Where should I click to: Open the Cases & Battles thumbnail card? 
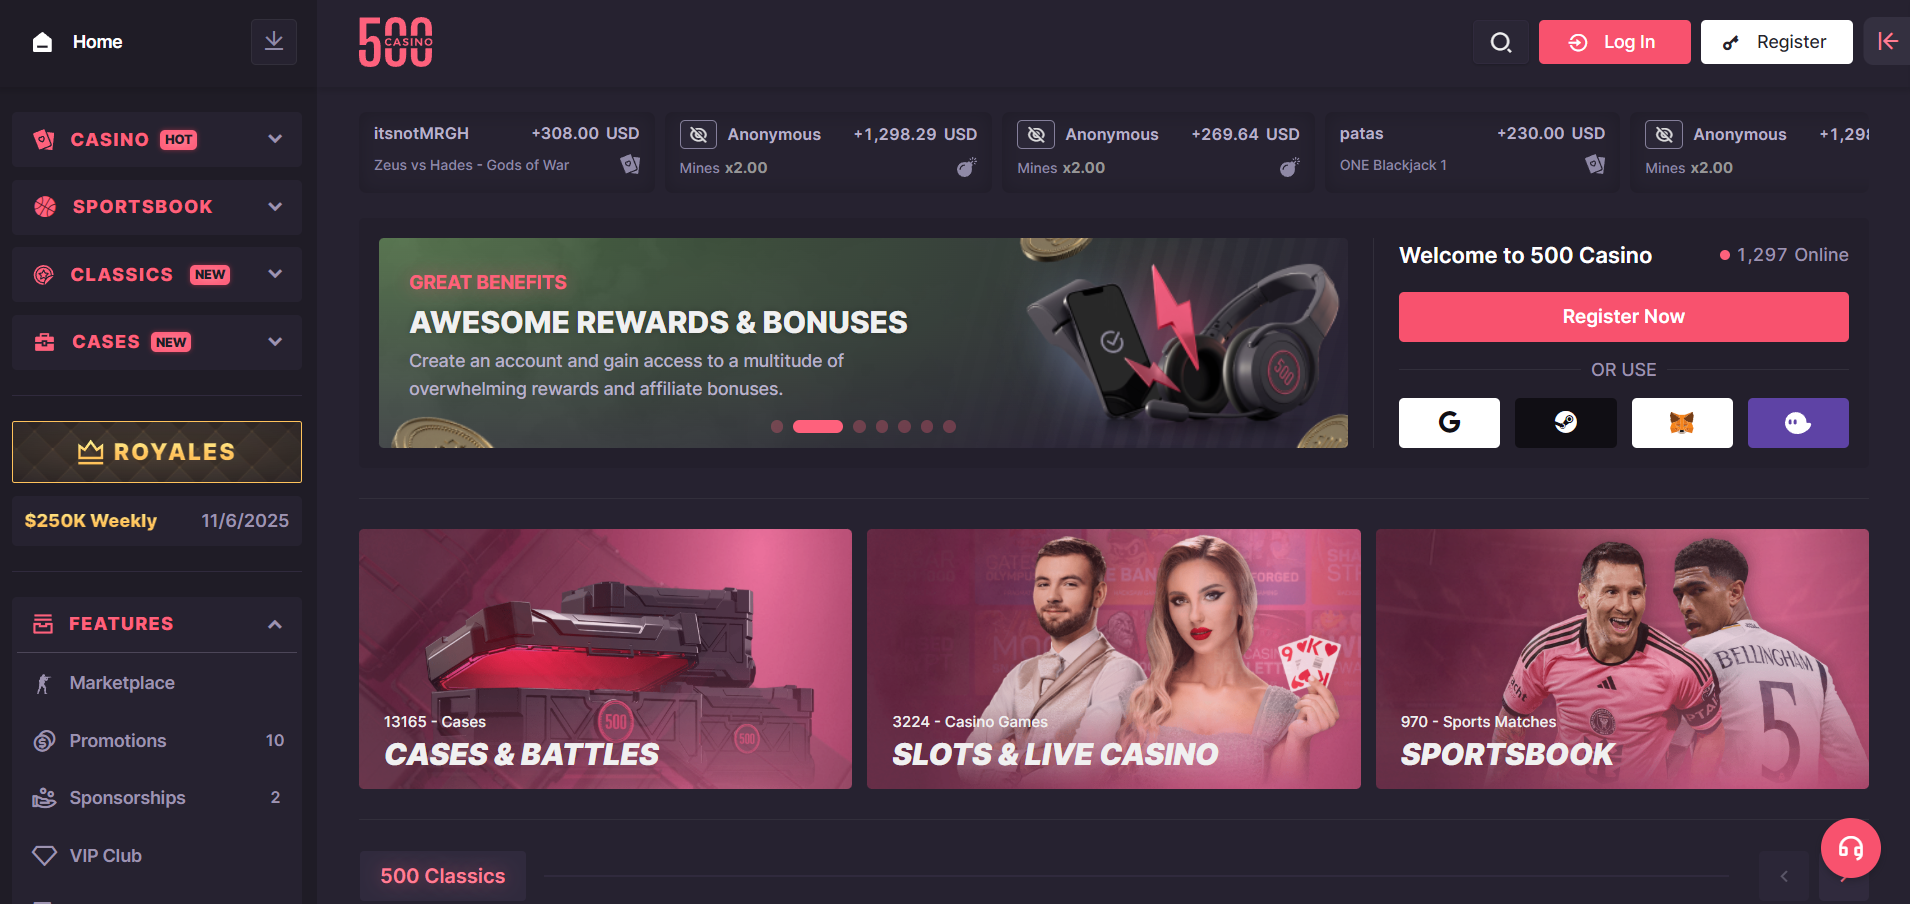point(605,659)
